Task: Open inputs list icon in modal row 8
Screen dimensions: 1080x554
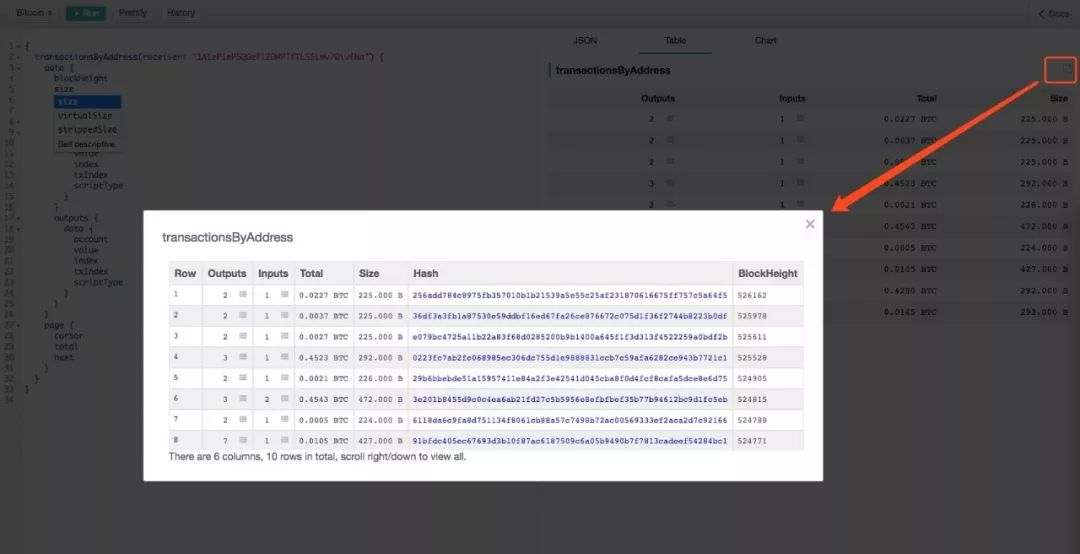Action: point(284,440)
